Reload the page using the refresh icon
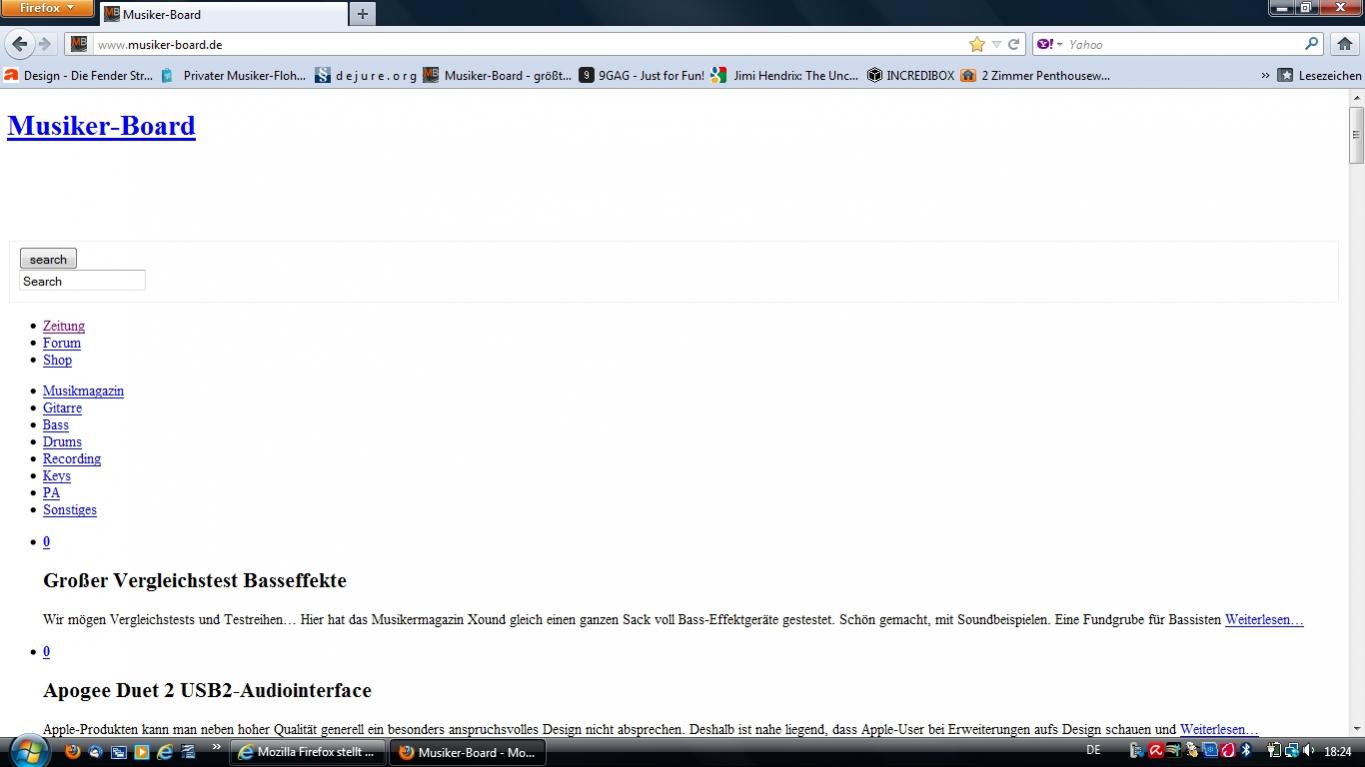The image size is (1365, 767). pyautogui.click(x=1014, y=44)
